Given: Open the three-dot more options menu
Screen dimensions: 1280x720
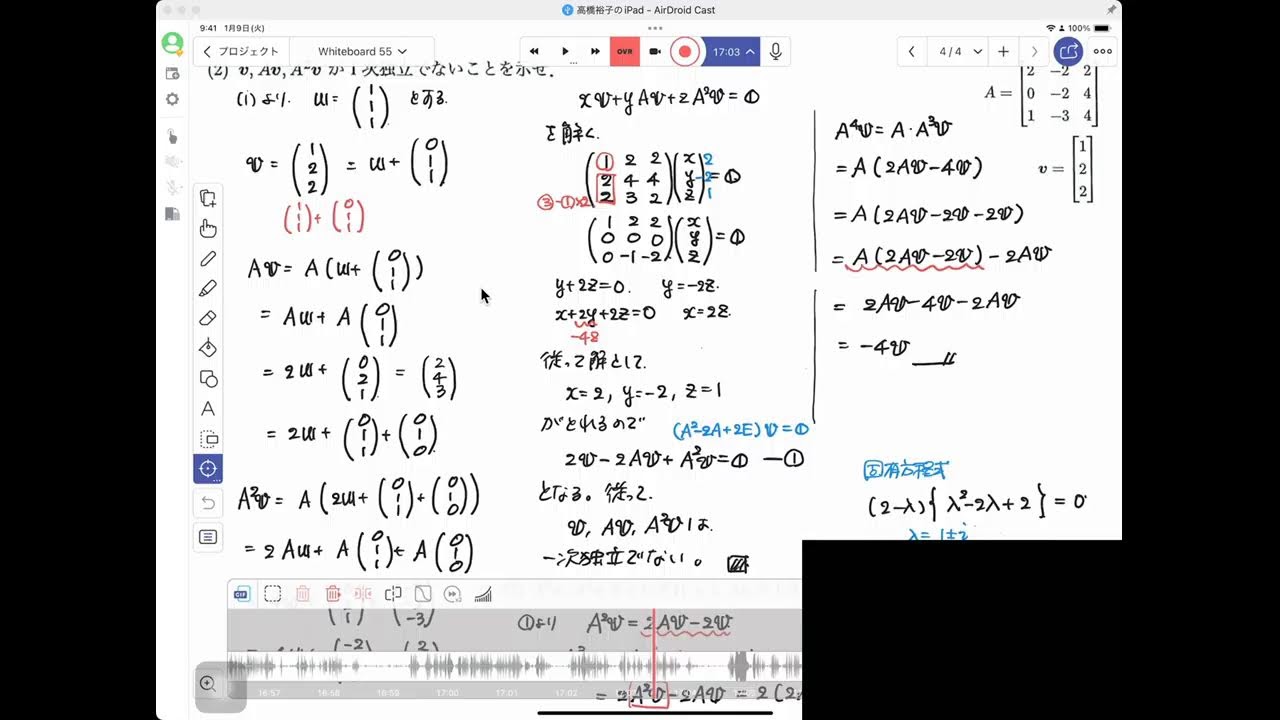Looking at the screenshot, I should tap(1102, 51).
